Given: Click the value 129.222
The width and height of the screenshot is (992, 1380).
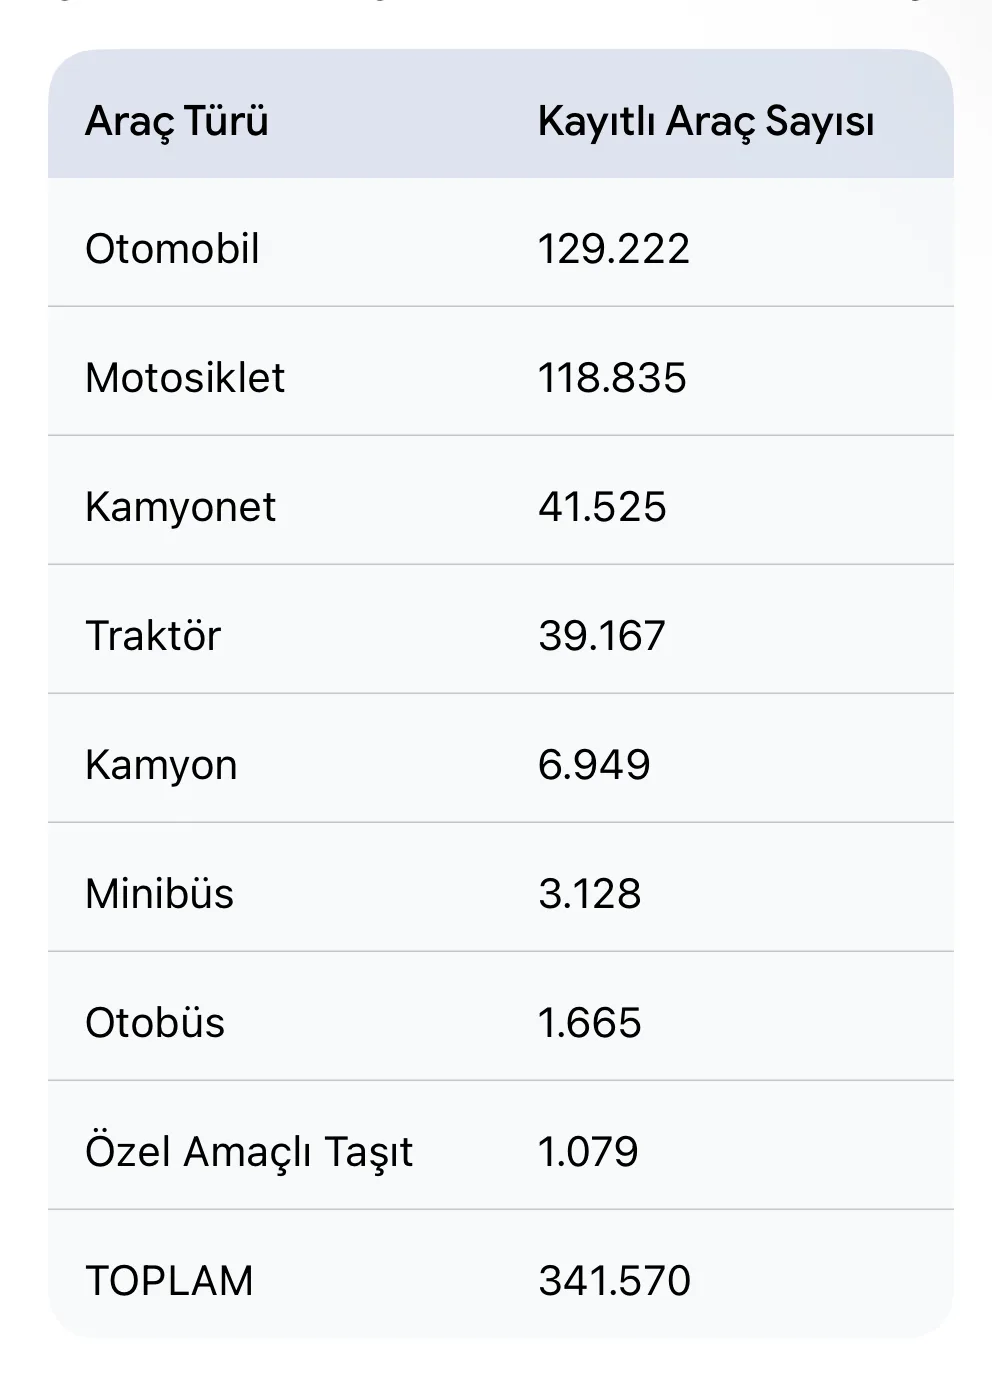Looking at the screenshot, I should tap(613, 249).
